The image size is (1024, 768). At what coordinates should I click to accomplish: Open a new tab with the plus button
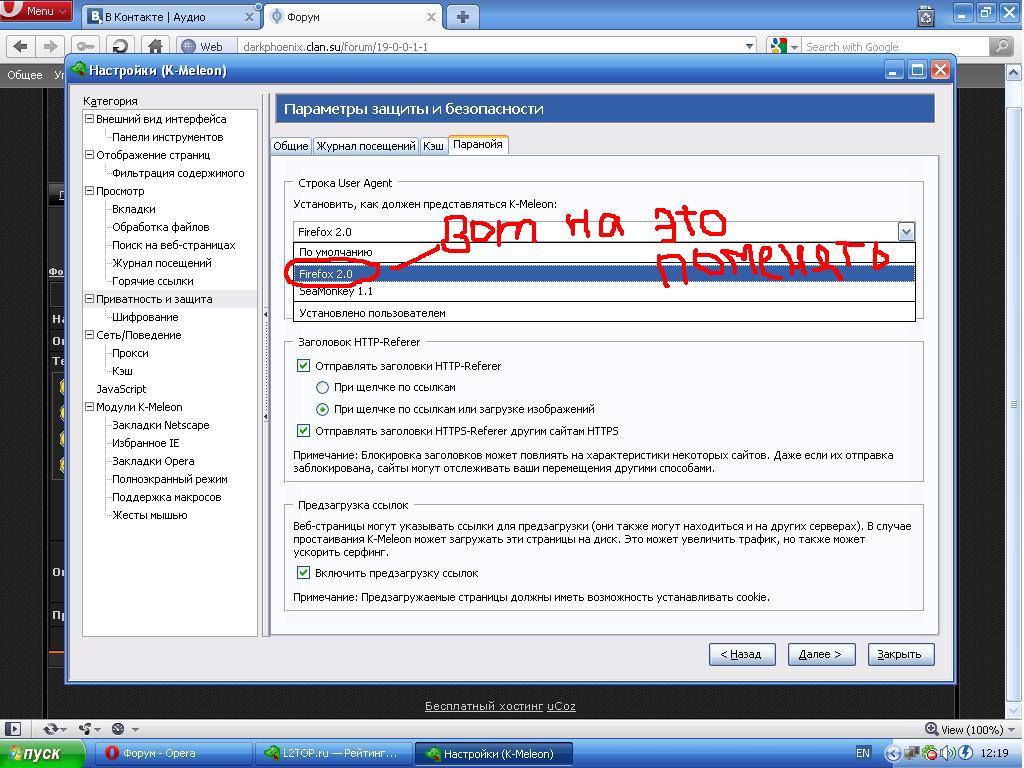[x=462, y=17]
